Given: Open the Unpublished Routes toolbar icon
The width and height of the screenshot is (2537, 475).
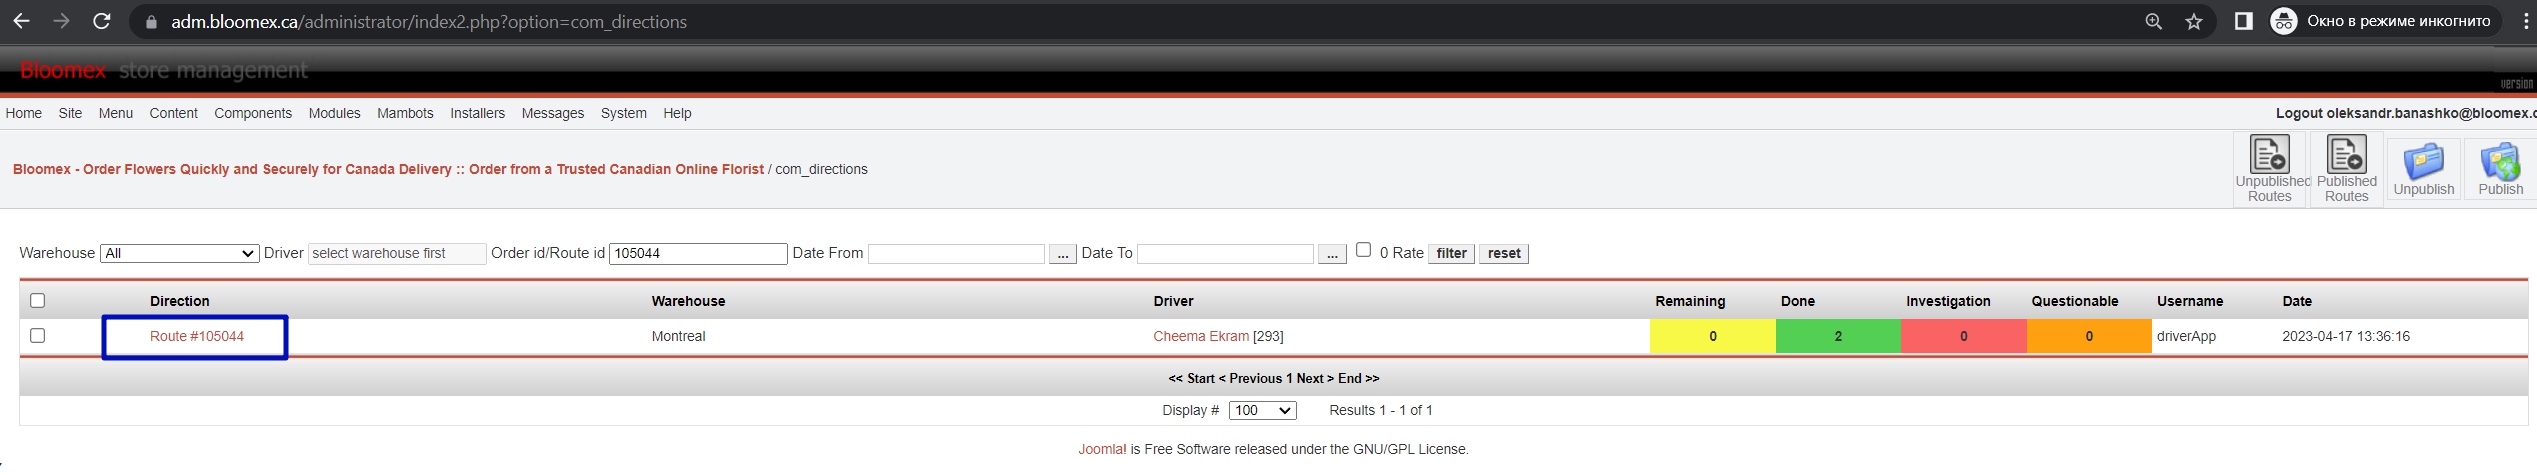Looking at the screenshot, I should tap(2269, 169).
